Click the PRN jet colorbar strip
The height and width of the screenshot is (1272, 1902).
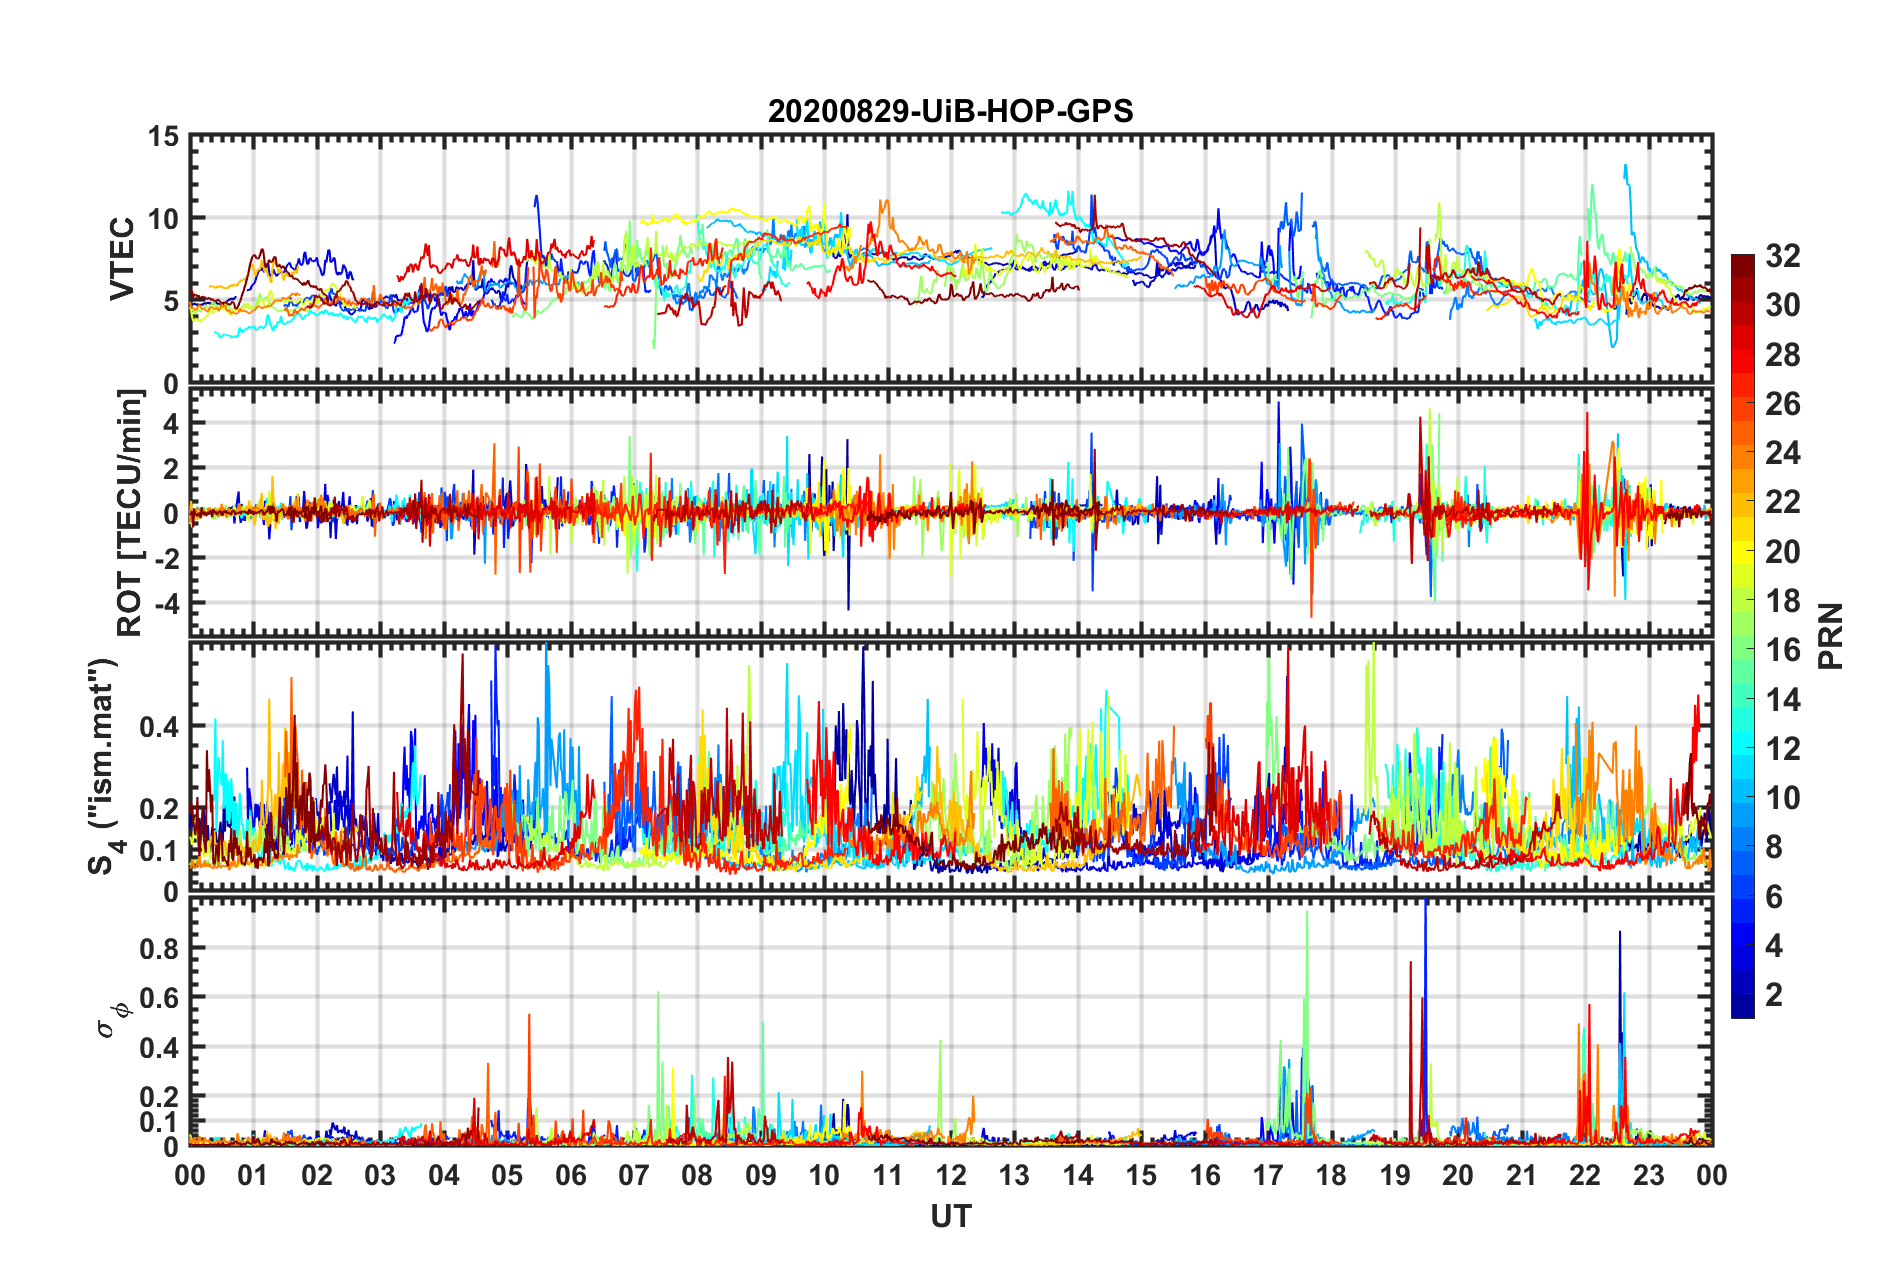pyautogui.click(x=1742, y=636)
